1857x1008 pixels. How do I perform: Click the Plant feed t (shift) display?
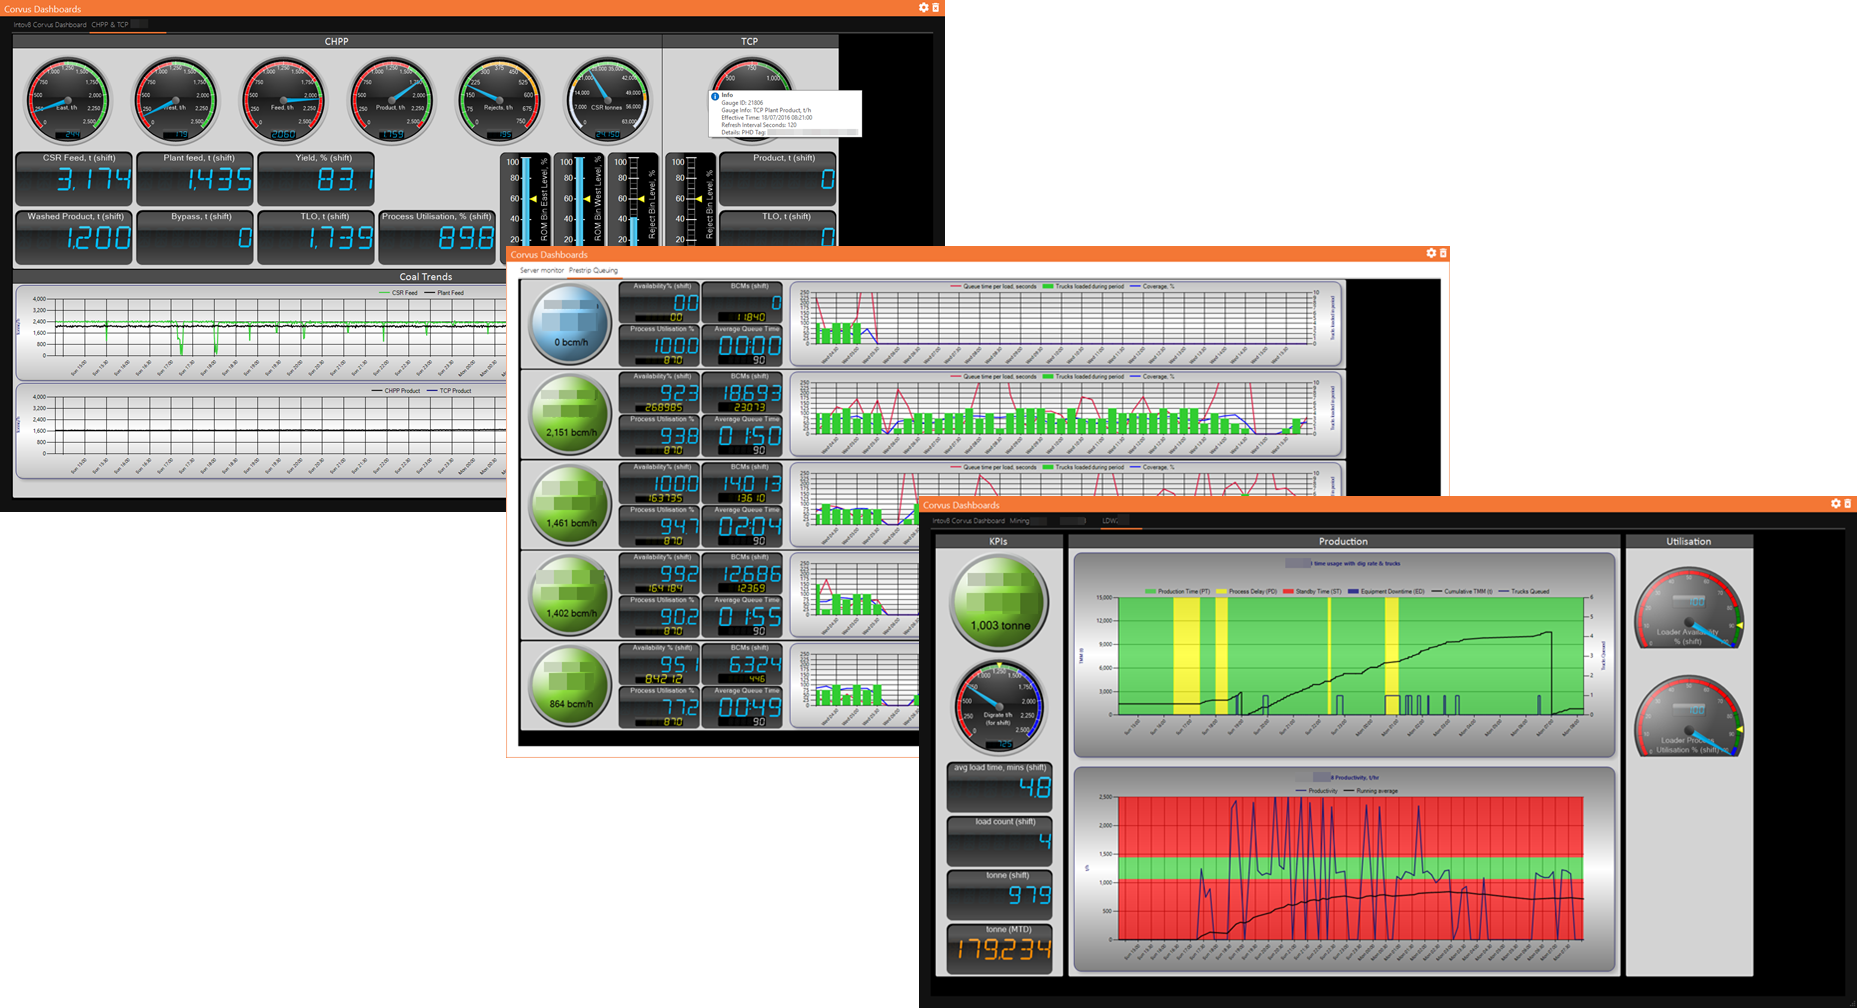196,179
